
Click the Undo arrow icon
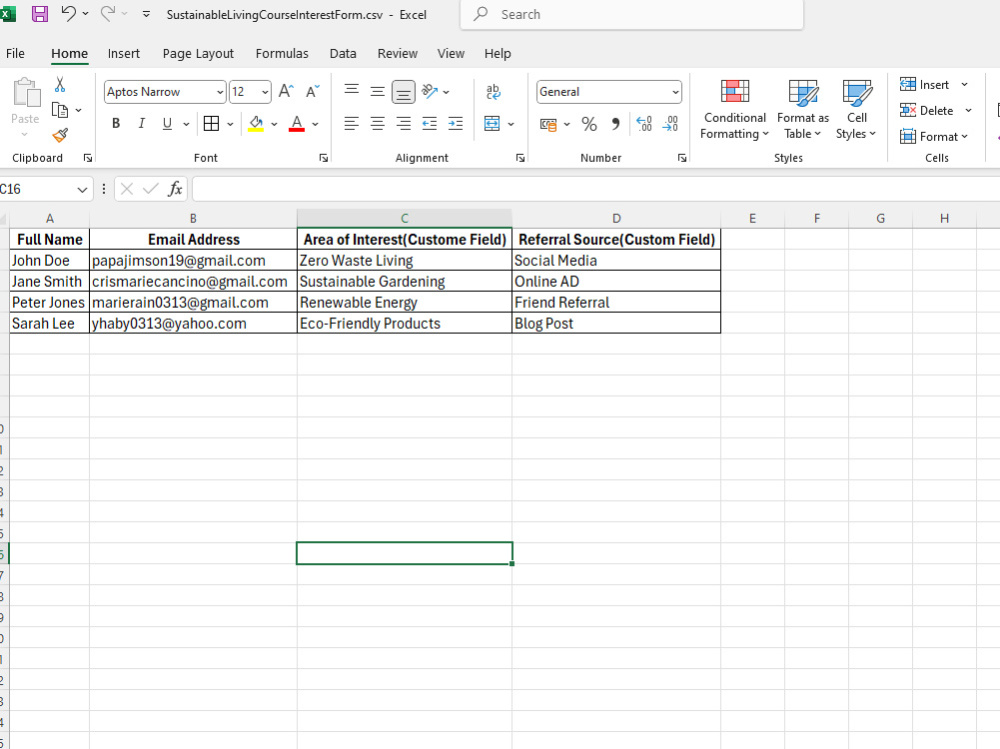[x=68, y=13]
